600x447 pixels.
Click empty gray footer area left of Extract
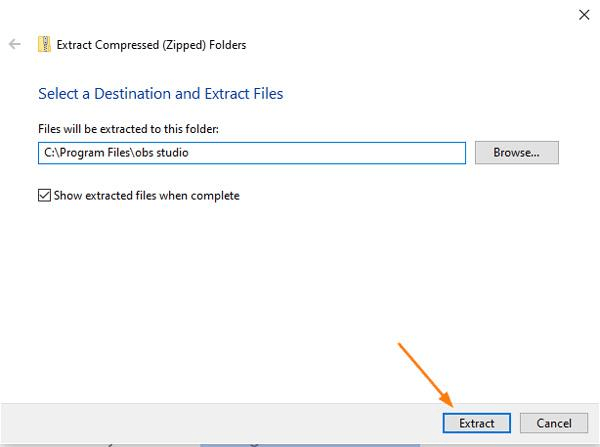pyautogui.click(x=222, y=423)
